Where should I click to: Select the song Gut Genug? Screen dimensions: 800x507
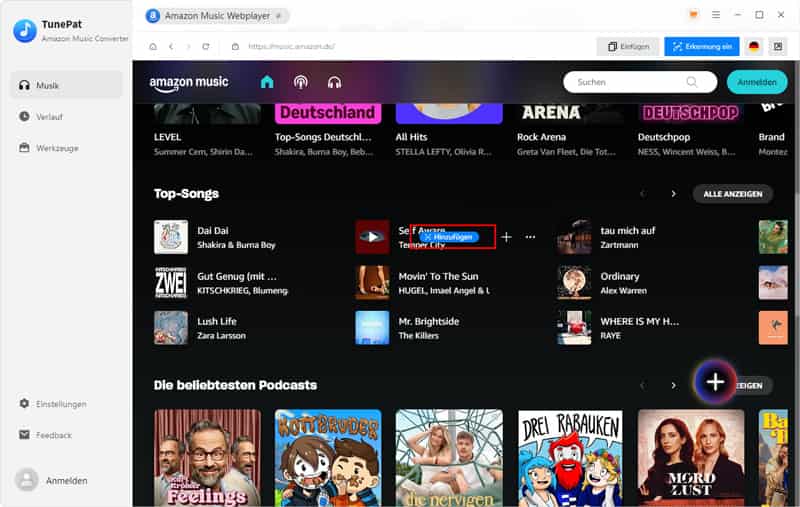point(237,276)
